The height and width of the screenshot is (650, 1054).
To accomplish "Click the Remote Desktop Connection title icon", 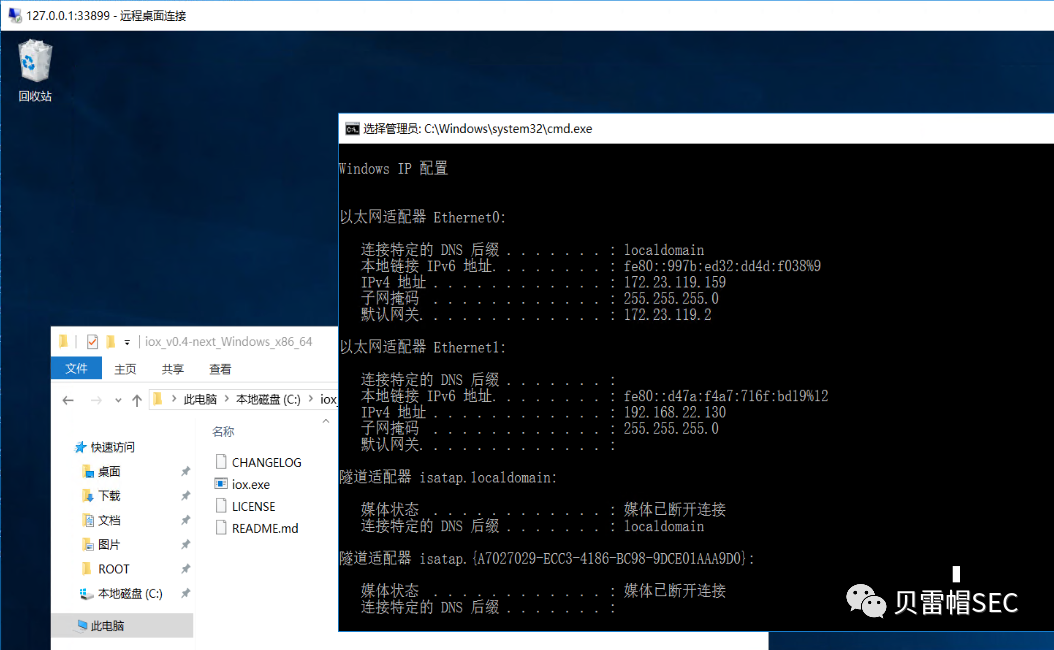I will coord(14,15).
